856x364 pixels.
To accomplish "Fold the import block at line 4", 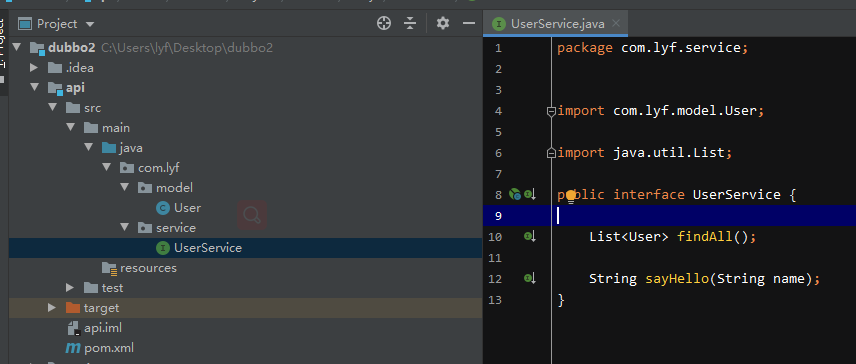I will [x=551, y=111].
